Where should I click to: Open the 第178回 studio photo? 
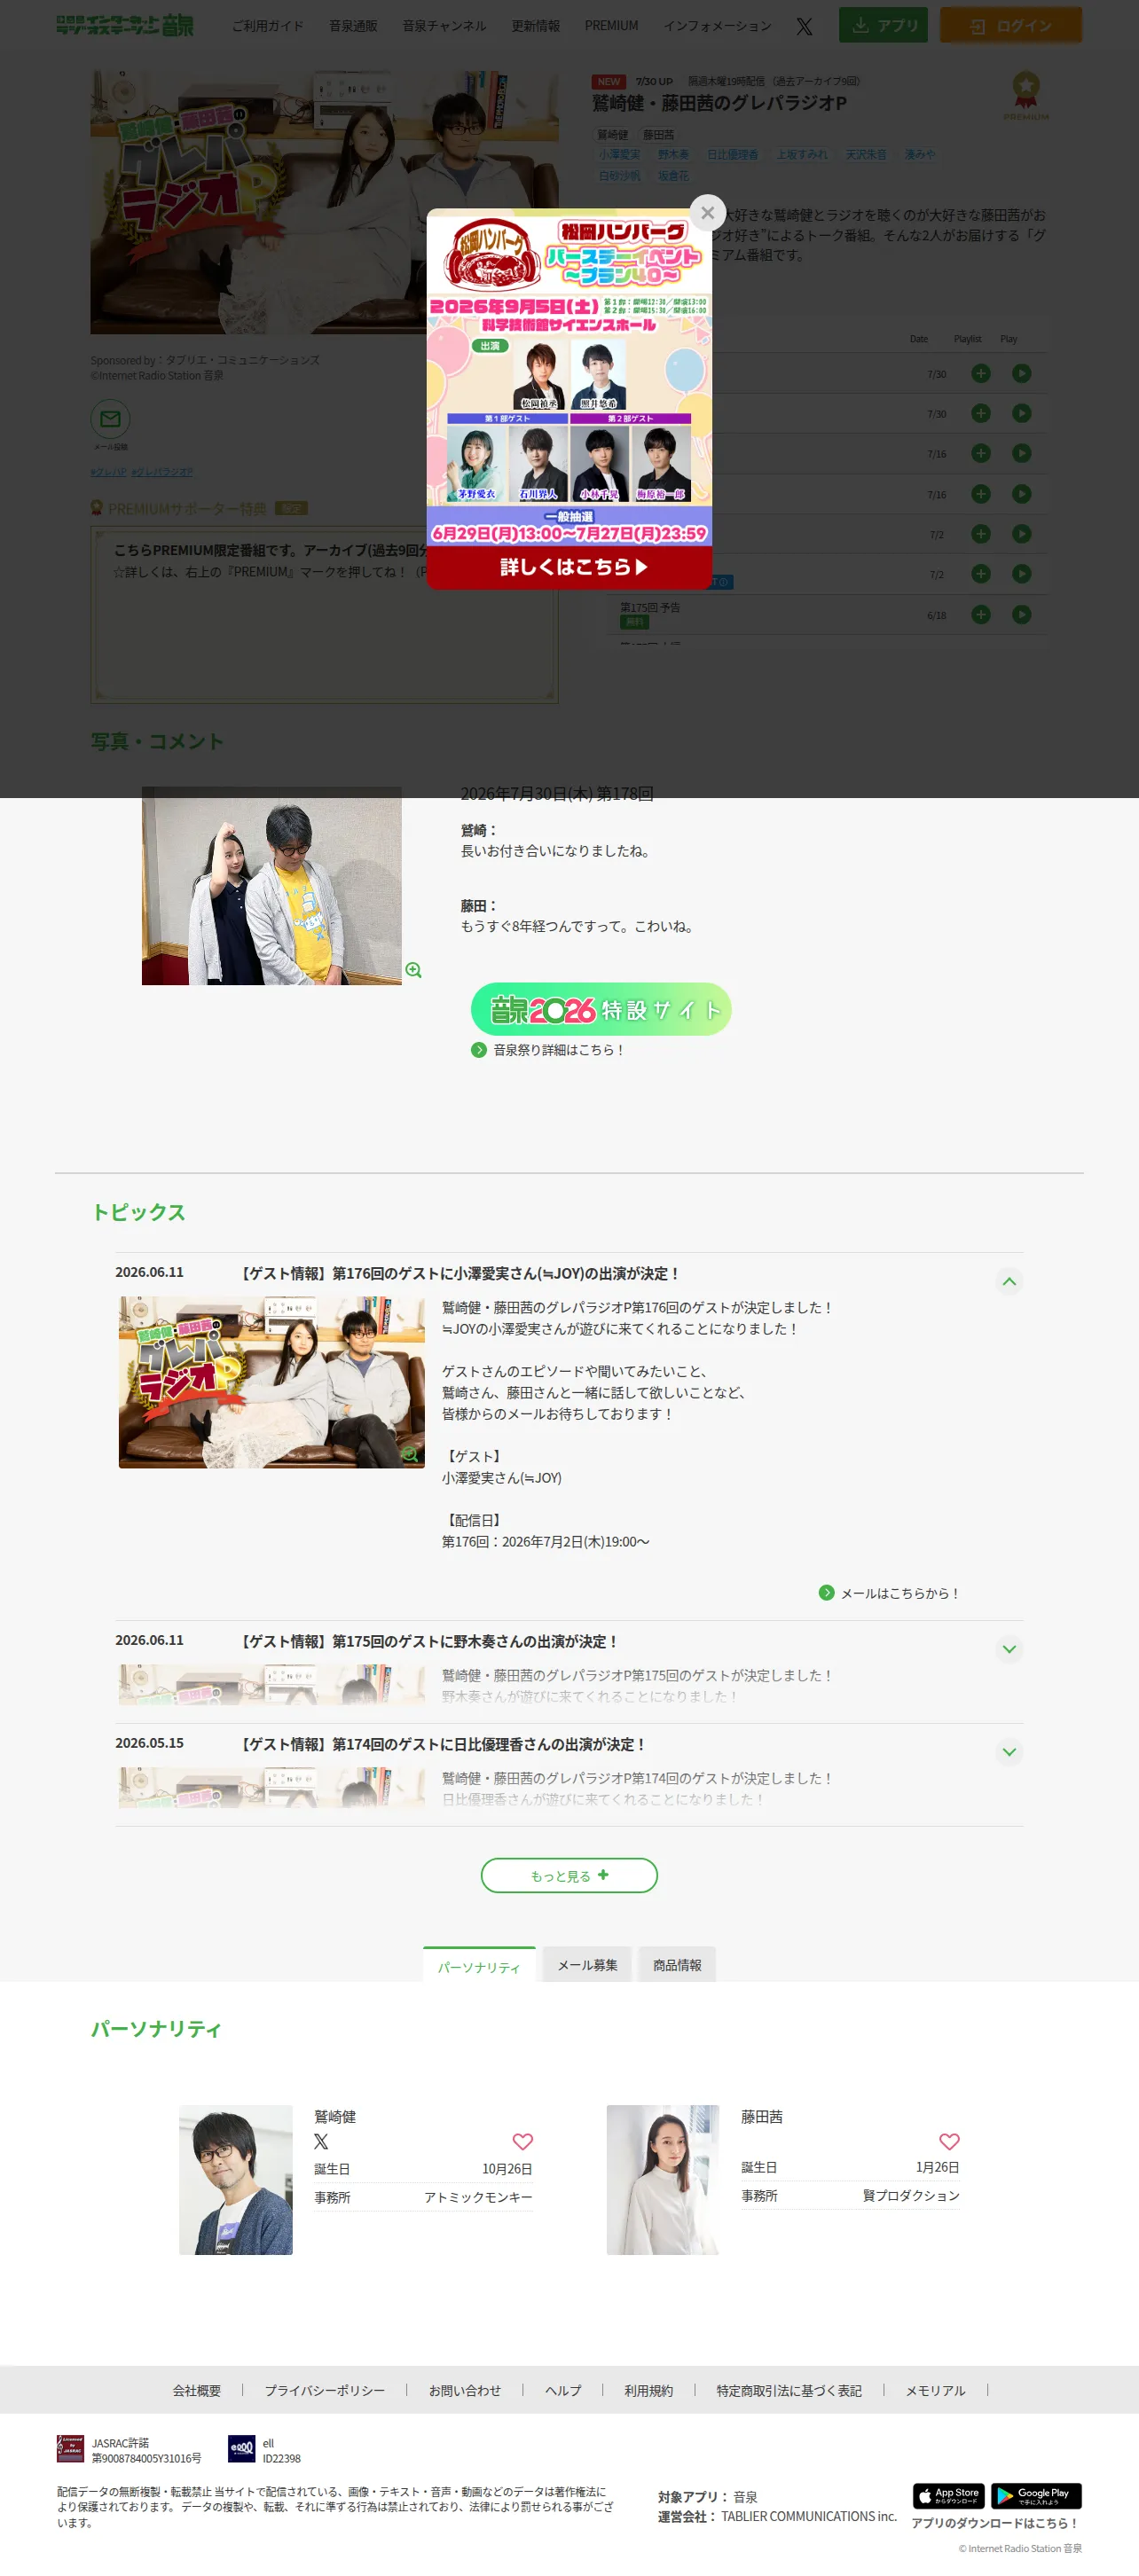tap(271, 885)
